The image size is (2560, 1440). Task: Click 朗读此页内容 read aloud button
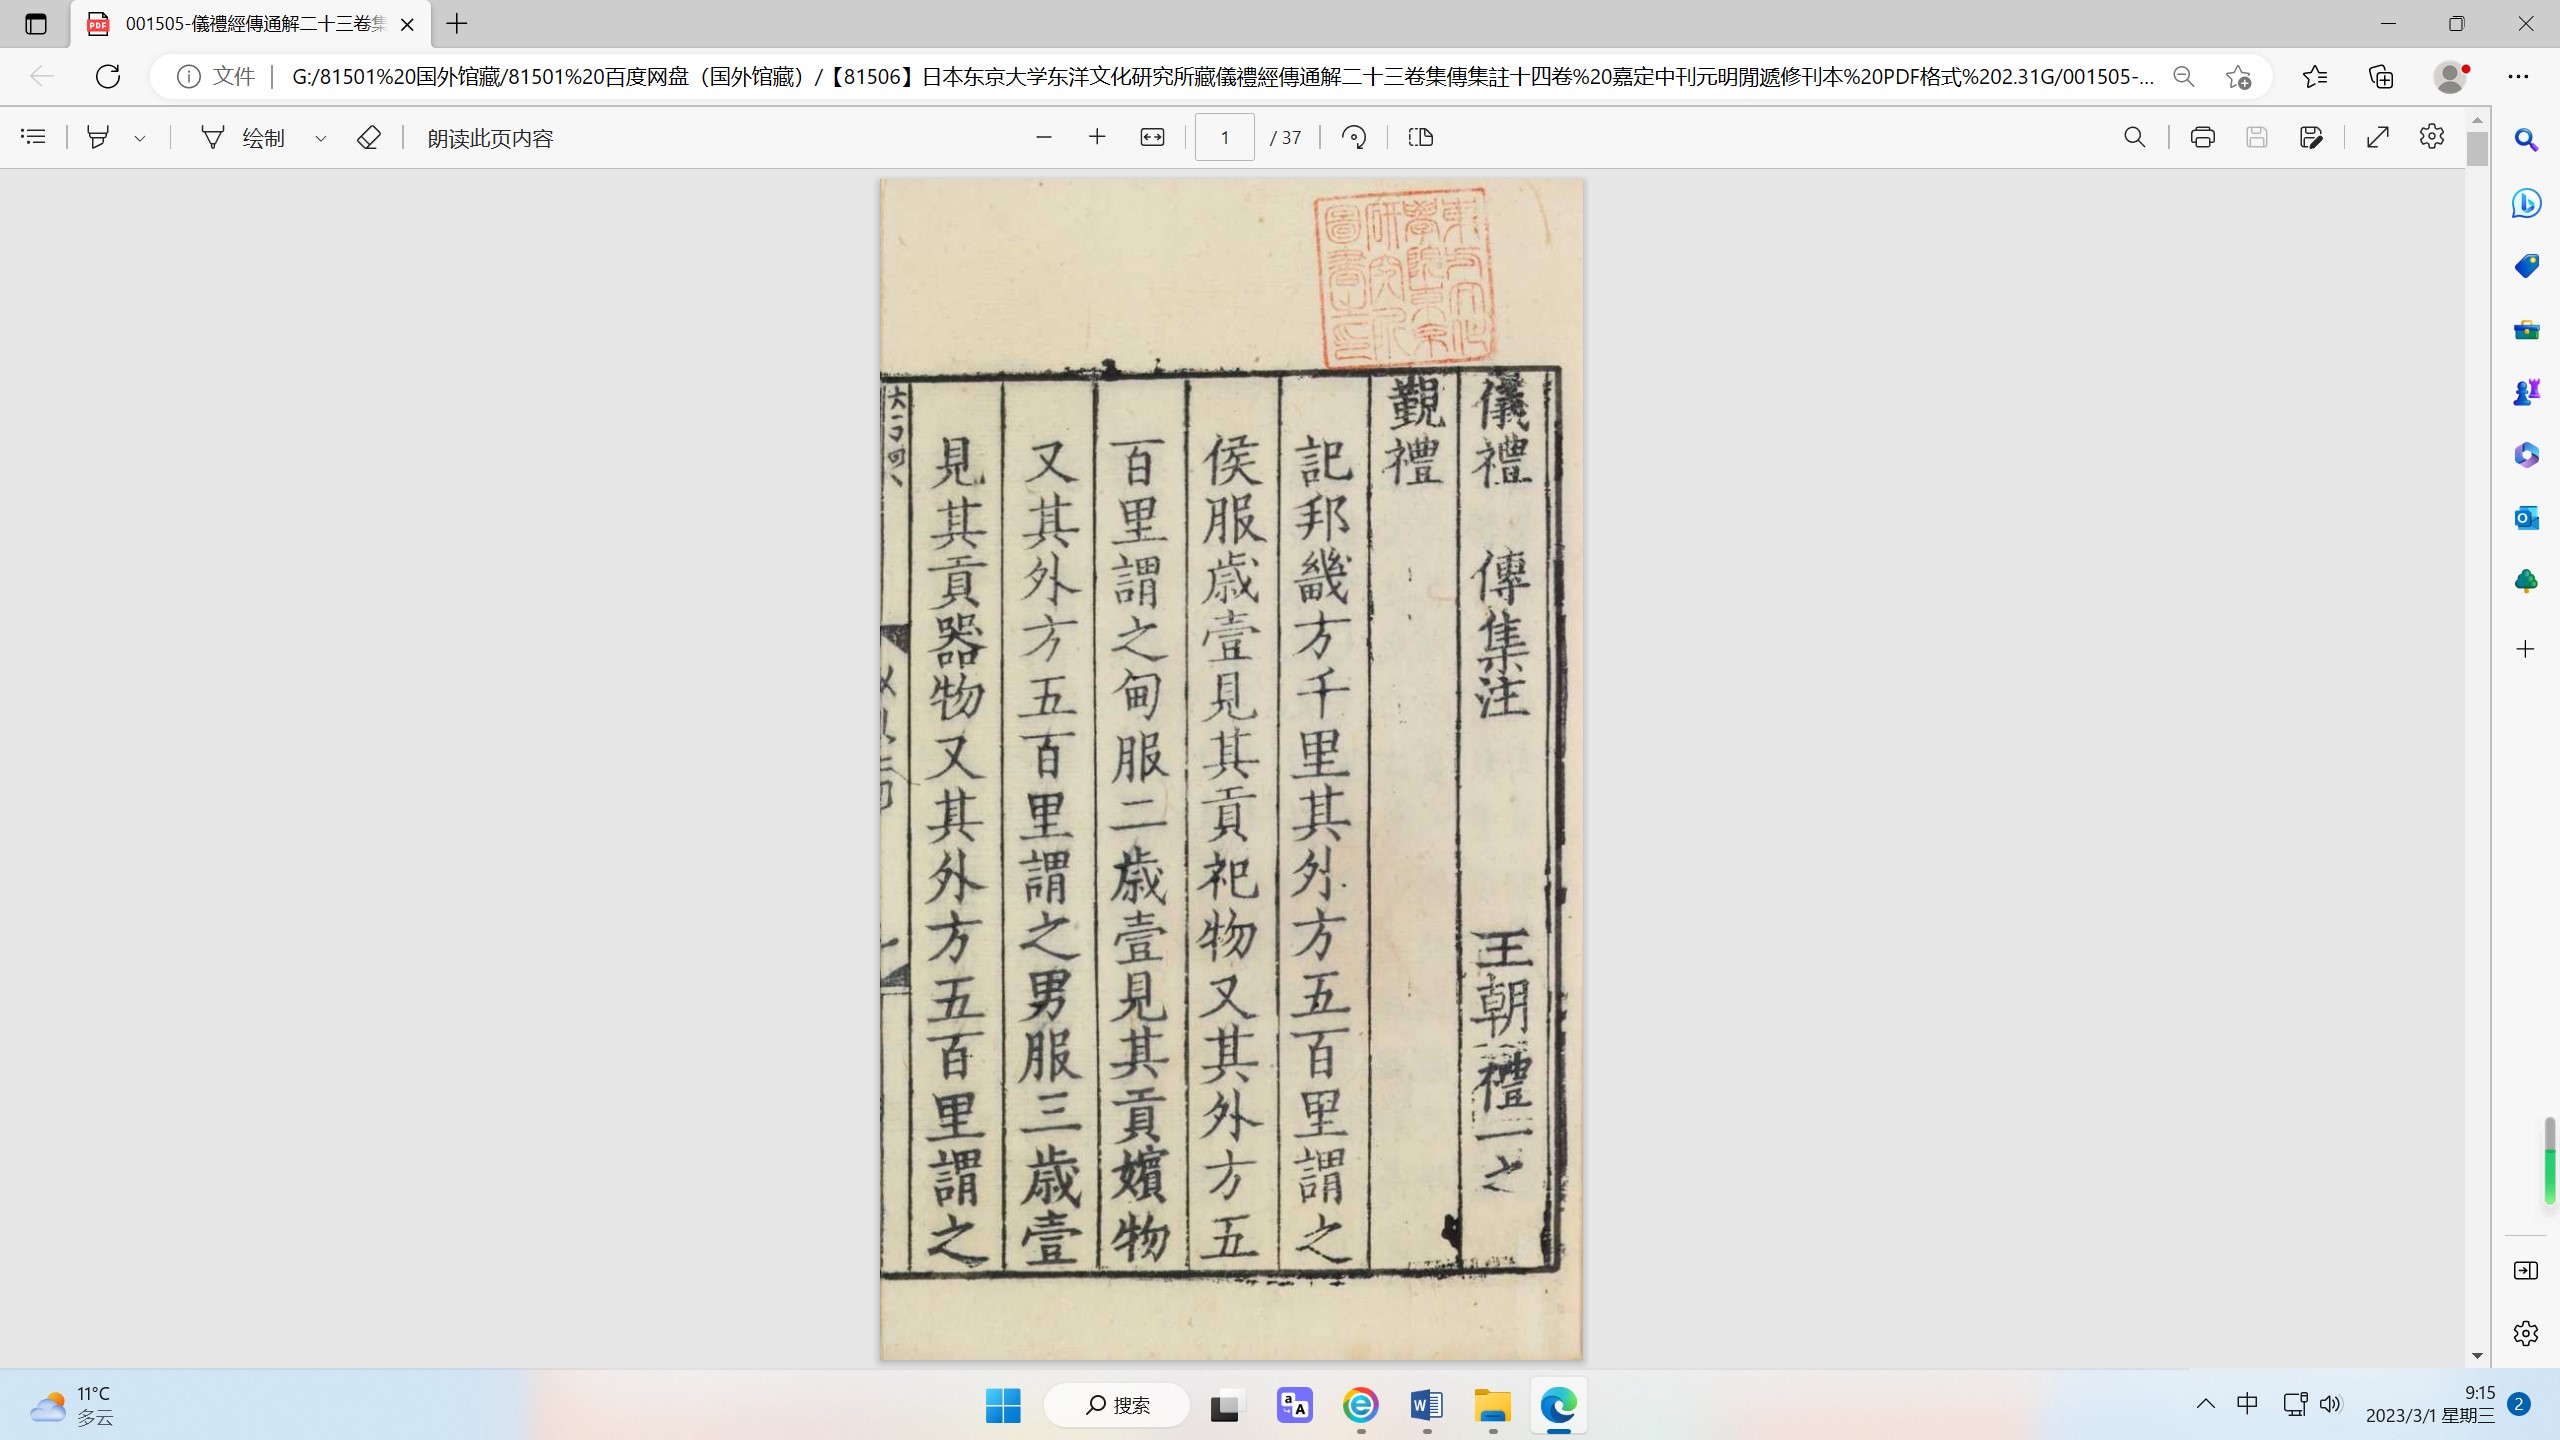490,138
